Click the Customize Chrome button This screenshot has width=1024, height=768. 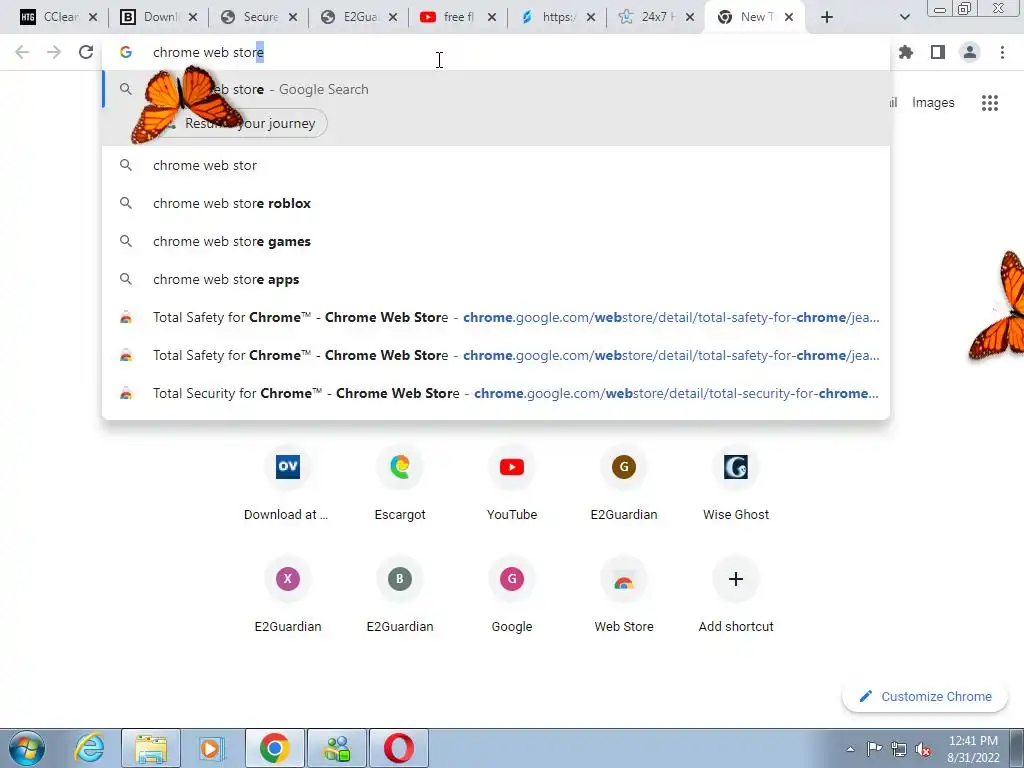tap(925, 696)
